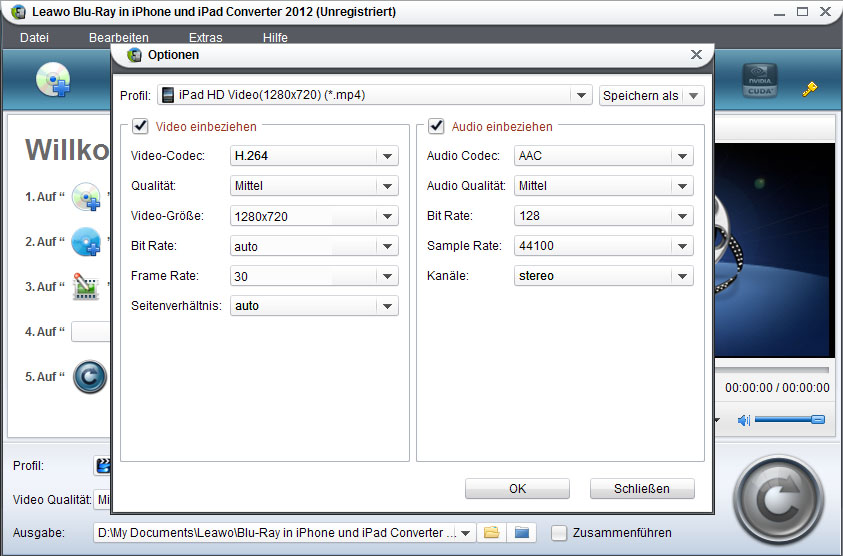Click the large Convert button at bottom right
Screen dimensions: 843x556
778,500
